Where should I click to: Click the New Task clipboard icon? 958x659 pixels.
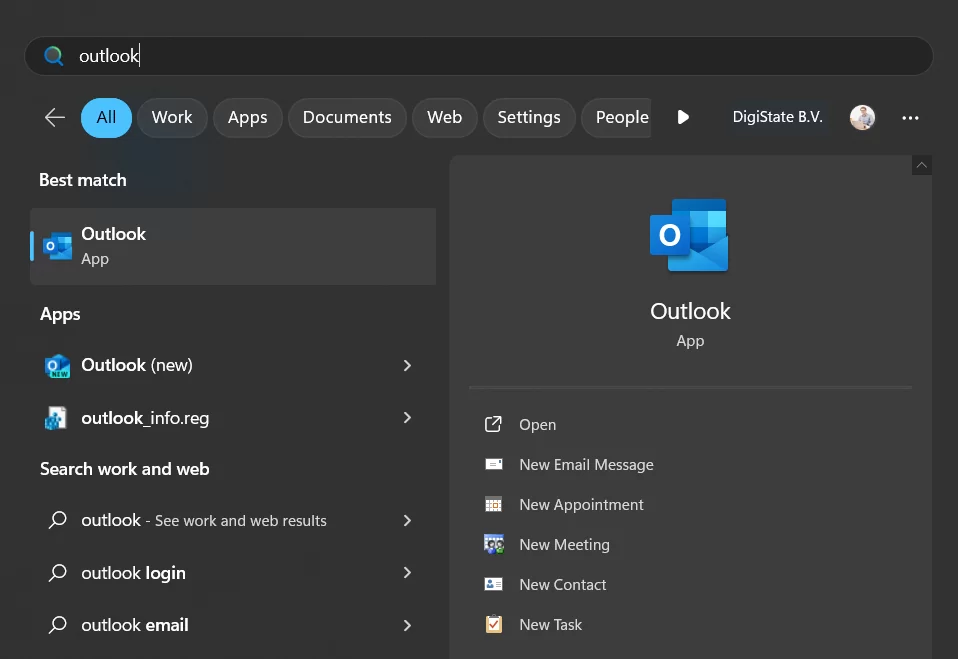click(494, 624)
